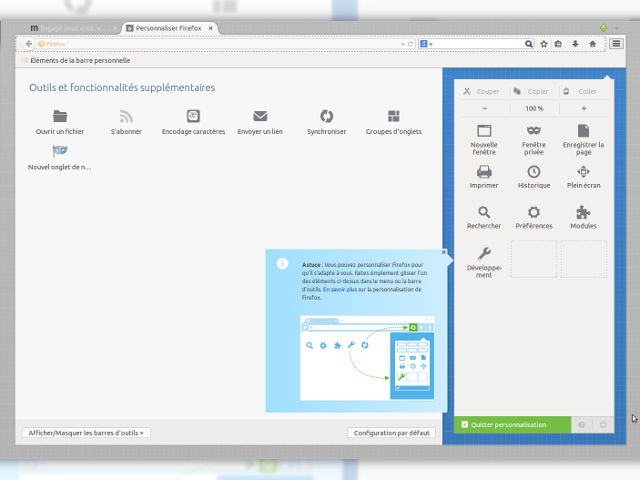Click Couper in the menu panel
This screenshot has height=480, width=640.
click(481, 91)
